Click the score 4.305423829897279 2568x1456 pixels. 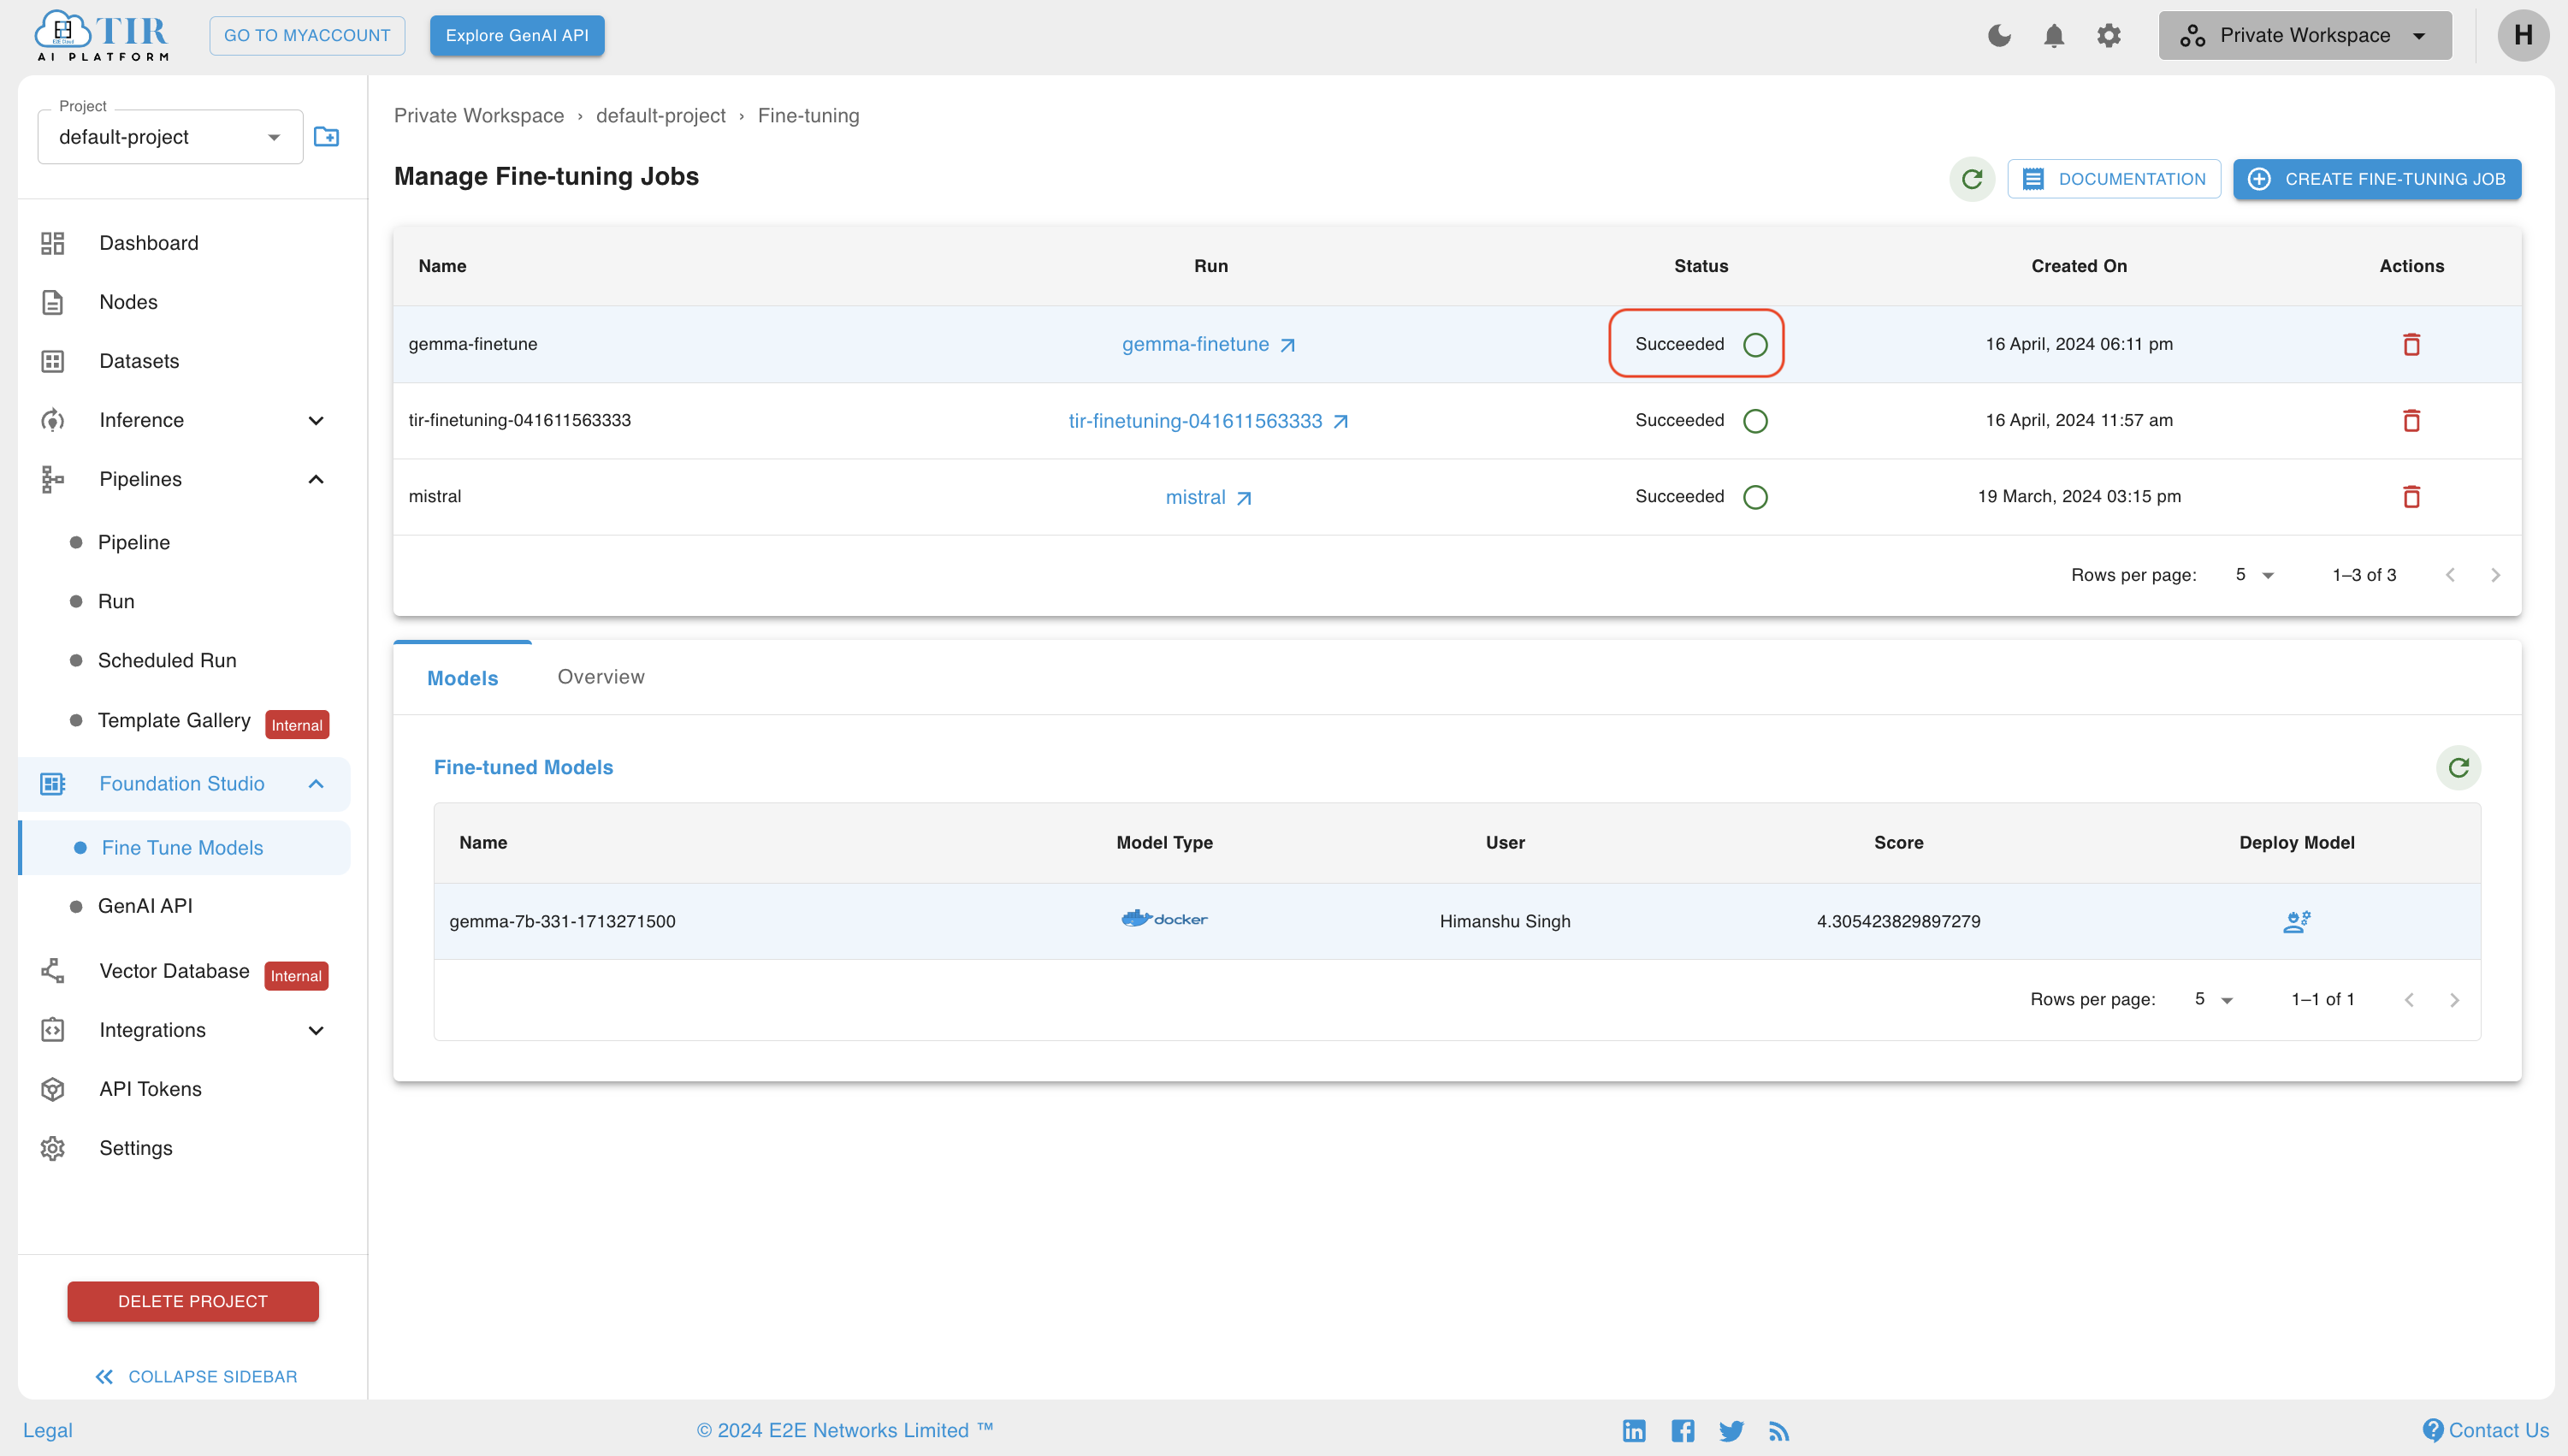point(1898,921)
